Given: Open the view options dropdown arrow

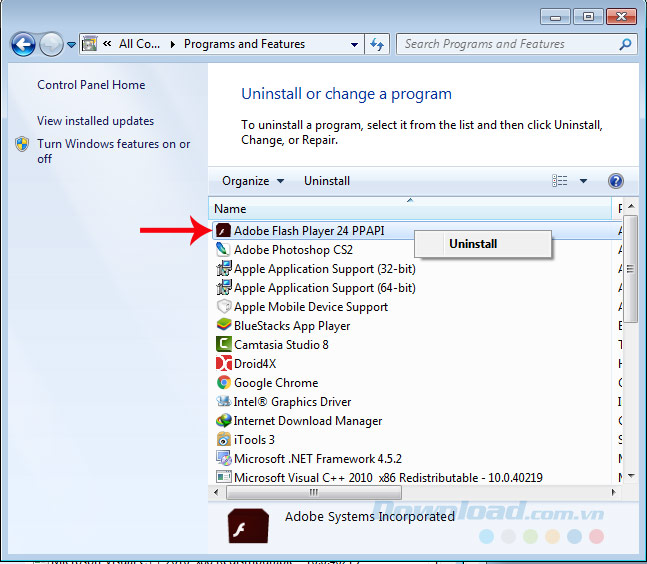Looking at the screenshot, I should tap(583, 181).
